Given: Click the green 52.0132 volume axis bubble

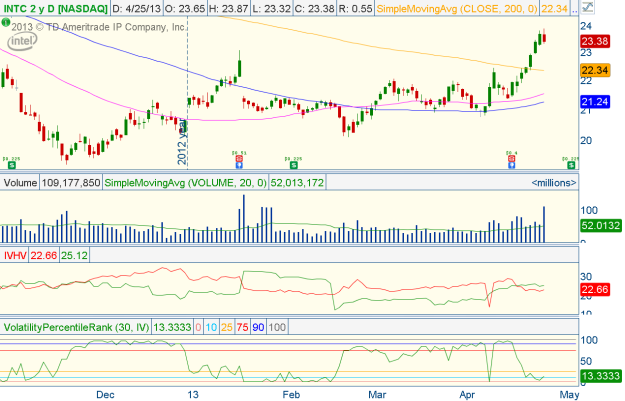Looking at the screenshot, I should 601,227.
